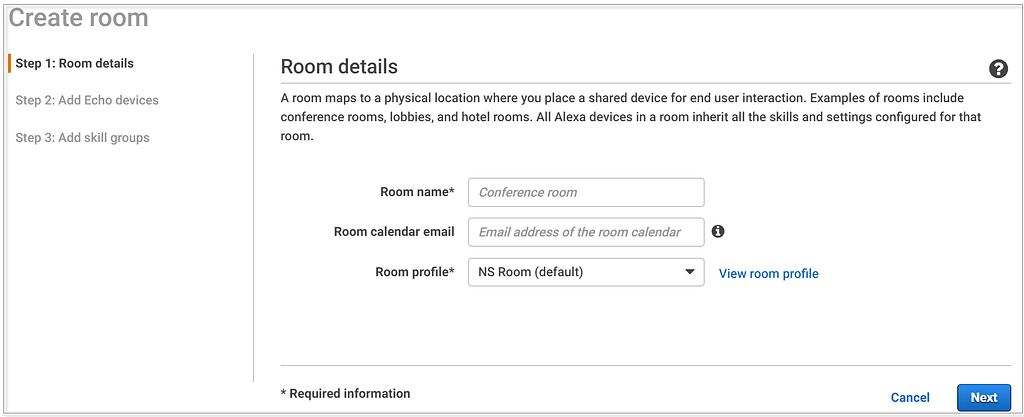This screenshot has width=1024, height=417.
Task: Click the room description paragraph text
Action: 632,118
